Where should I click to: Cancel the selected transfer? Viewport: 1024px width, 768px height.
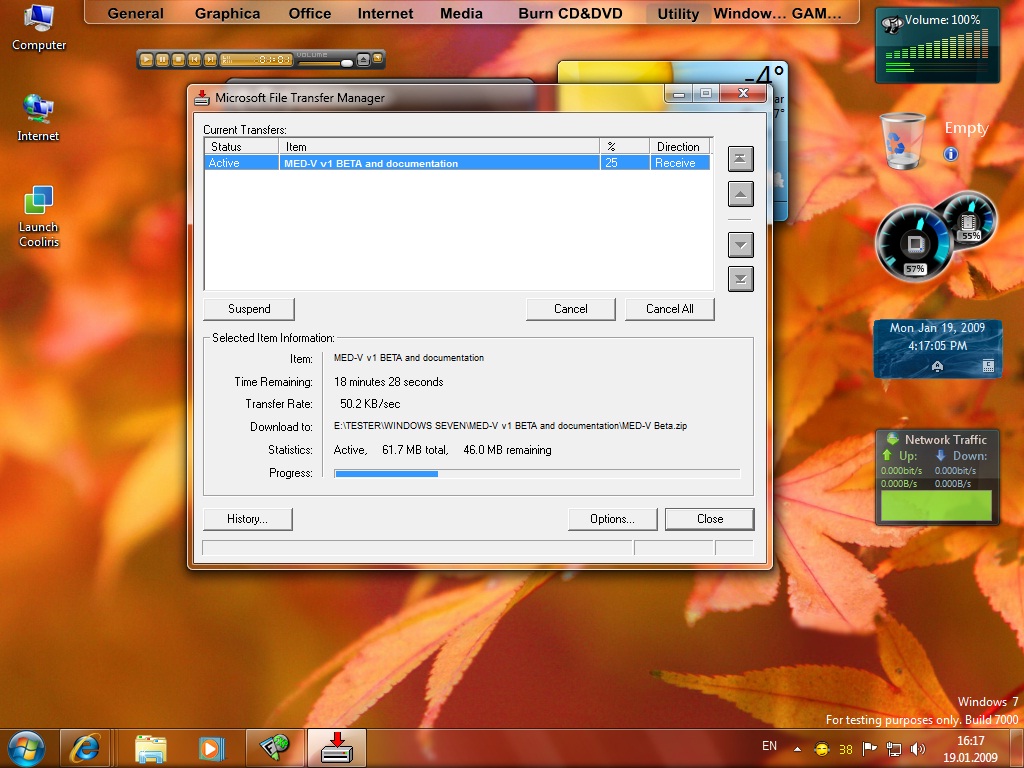[571, 309]
